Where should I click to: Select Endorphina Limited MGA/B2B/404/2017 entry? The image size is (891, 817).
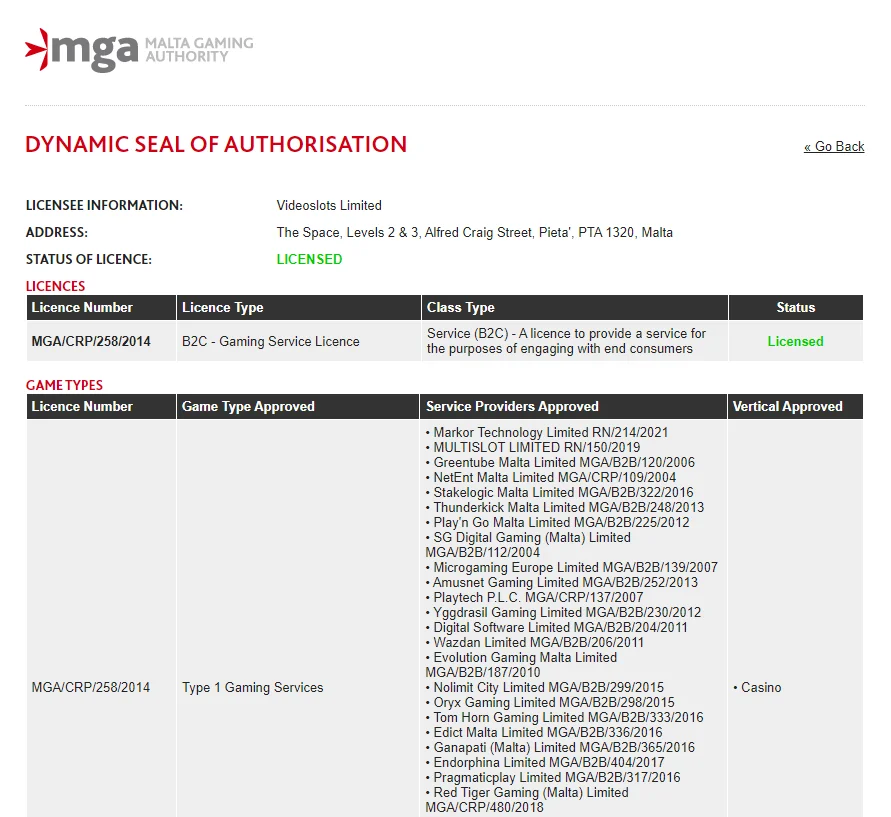click(545, 762)
